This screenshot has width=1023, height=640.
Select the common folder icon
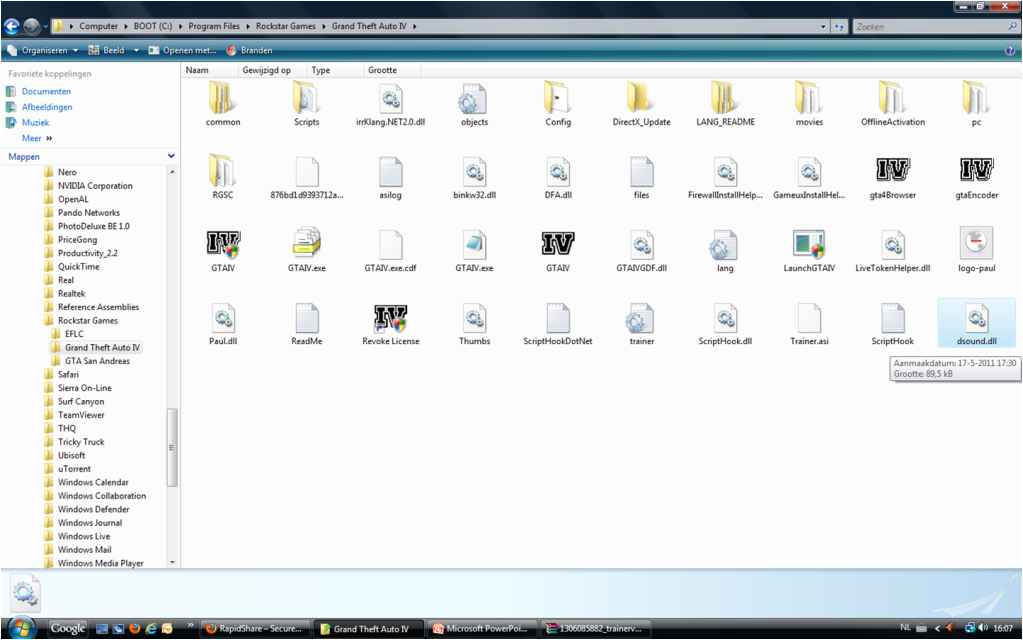[x=222, y=99]
